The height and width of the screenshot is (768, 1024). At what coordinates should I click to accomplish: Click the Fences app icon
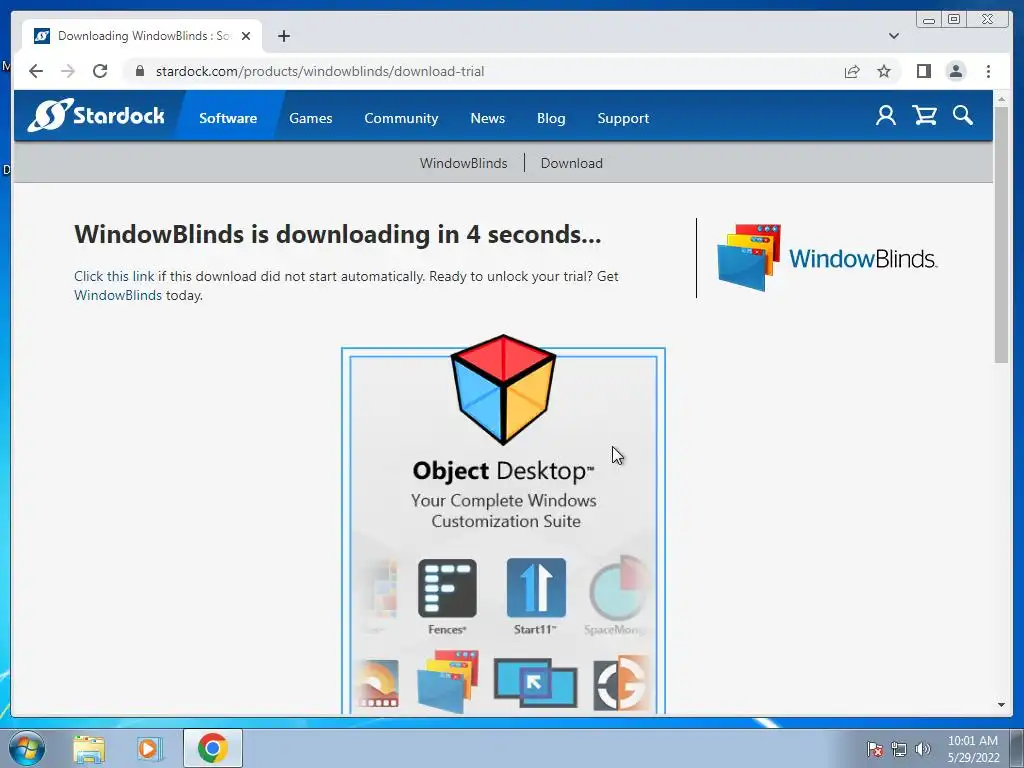coord(447,588)
